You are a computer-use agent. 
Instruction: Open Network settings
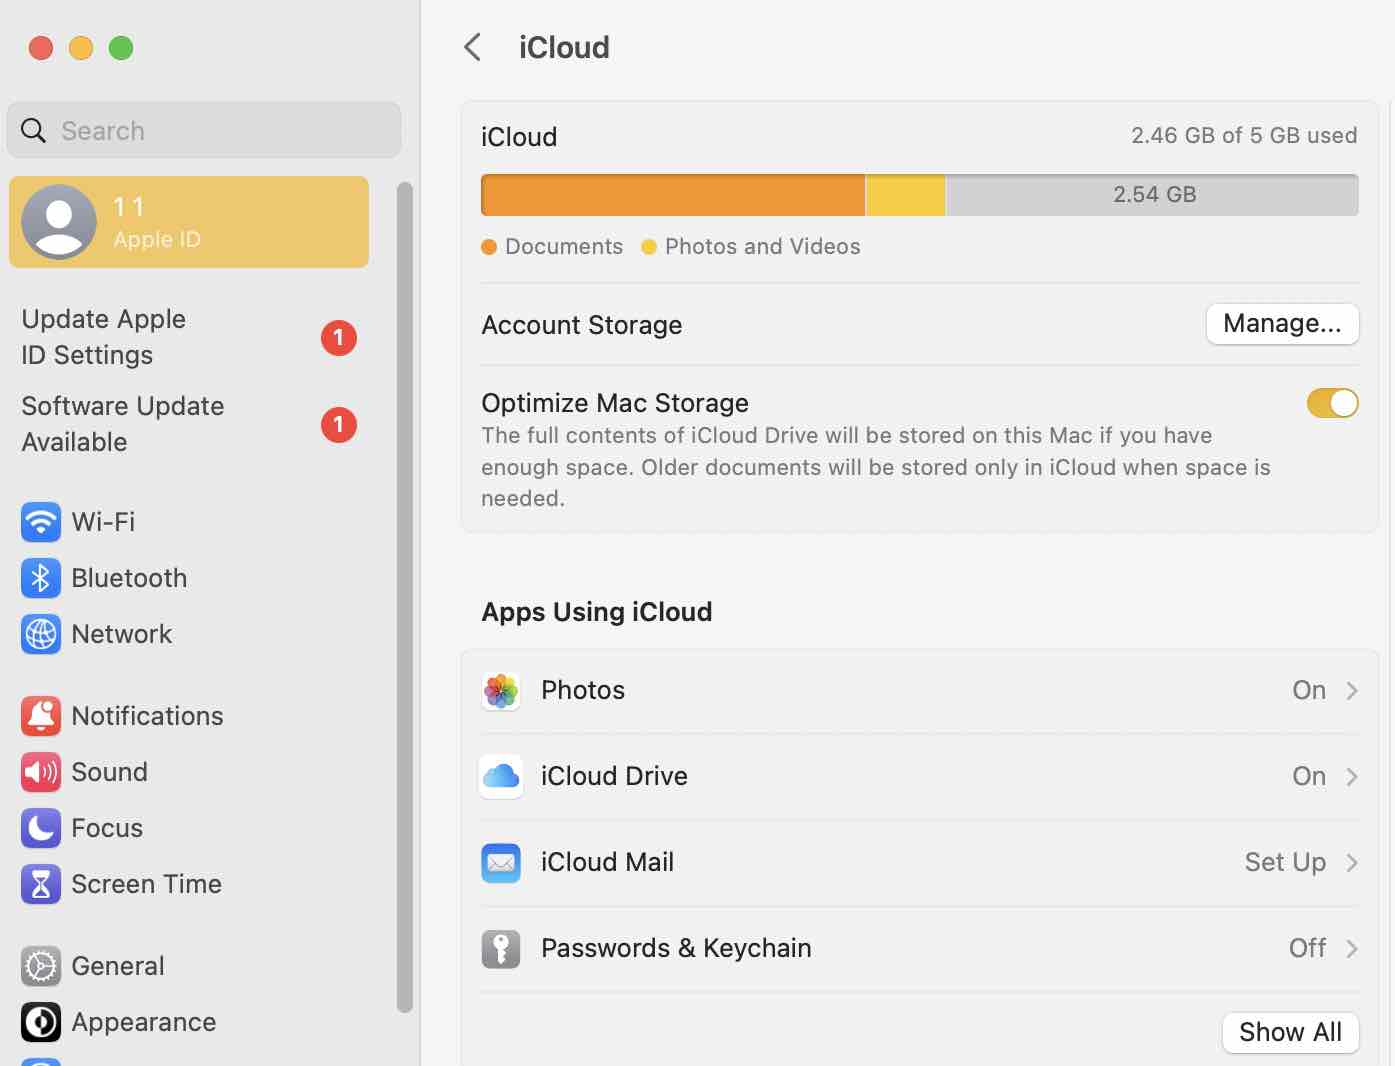(x=40, y=634)
